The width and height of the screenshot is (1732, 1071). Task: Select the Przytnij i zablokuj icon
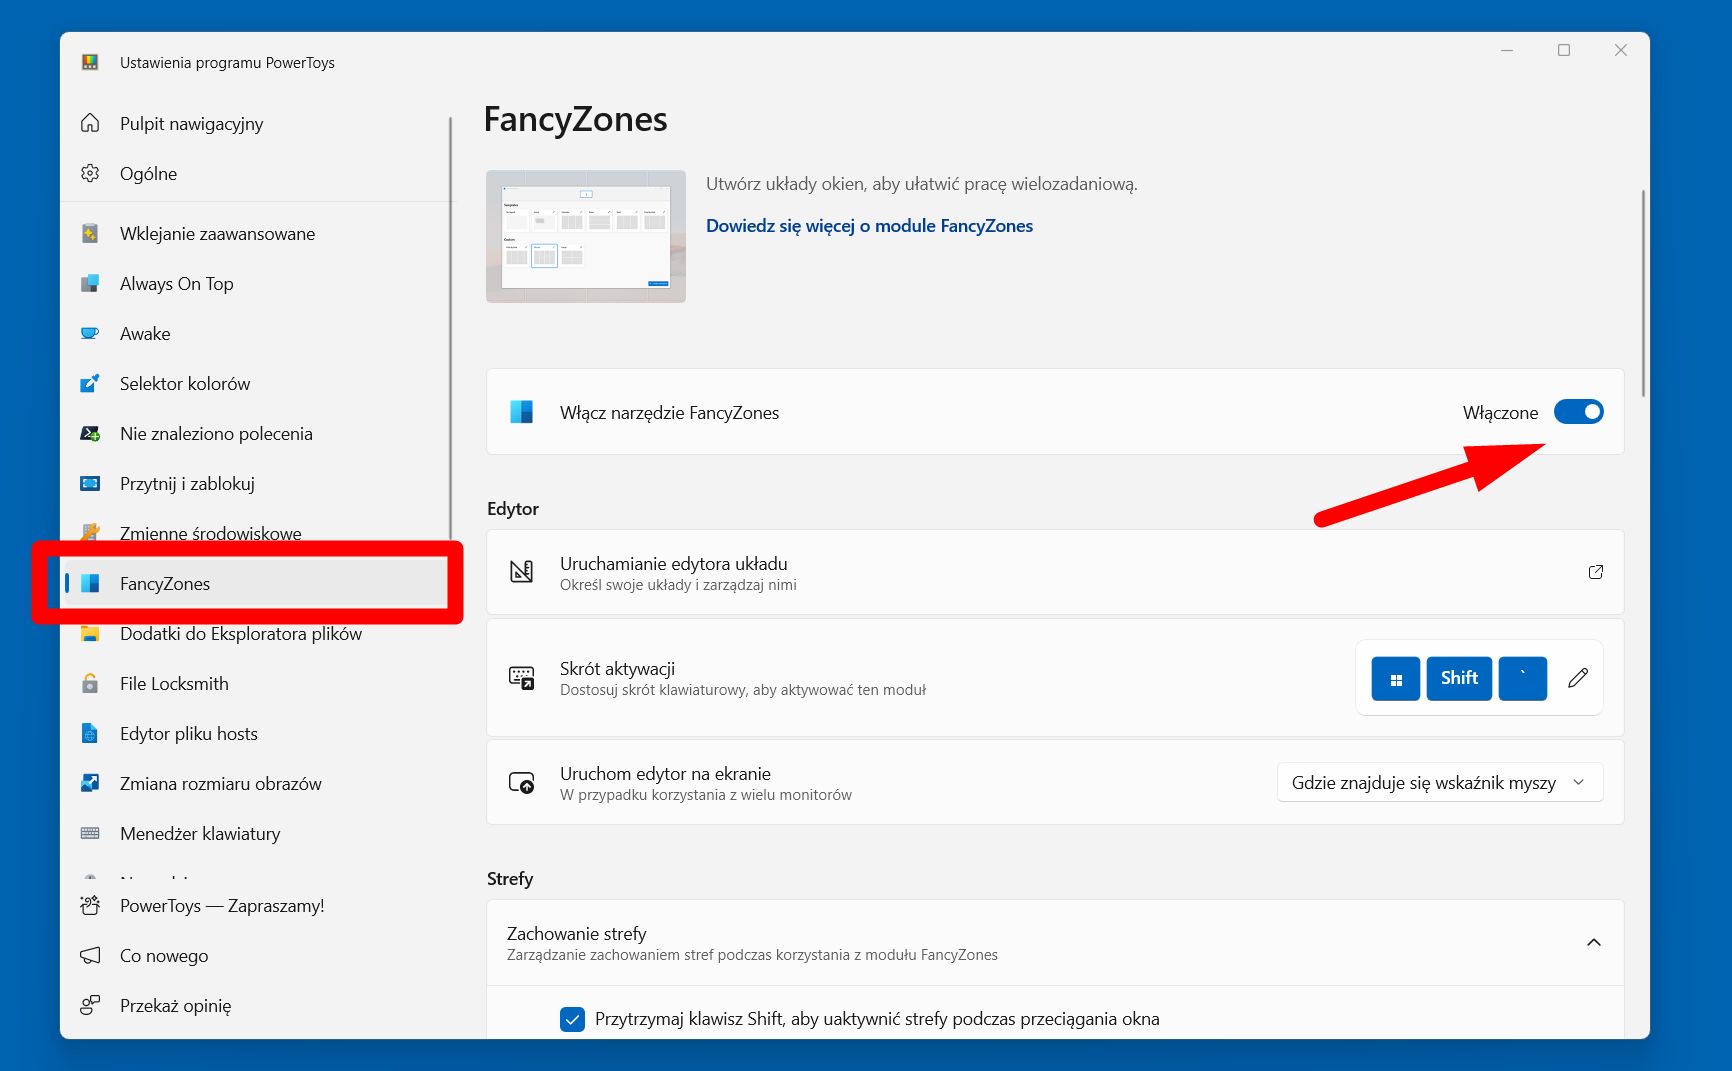pos(90,483)
